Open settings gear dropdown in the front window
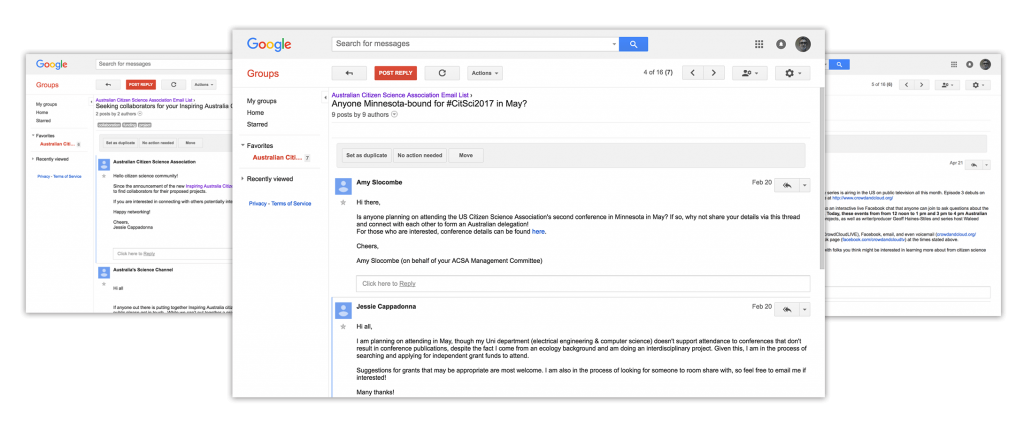 [x=793, y=73]
